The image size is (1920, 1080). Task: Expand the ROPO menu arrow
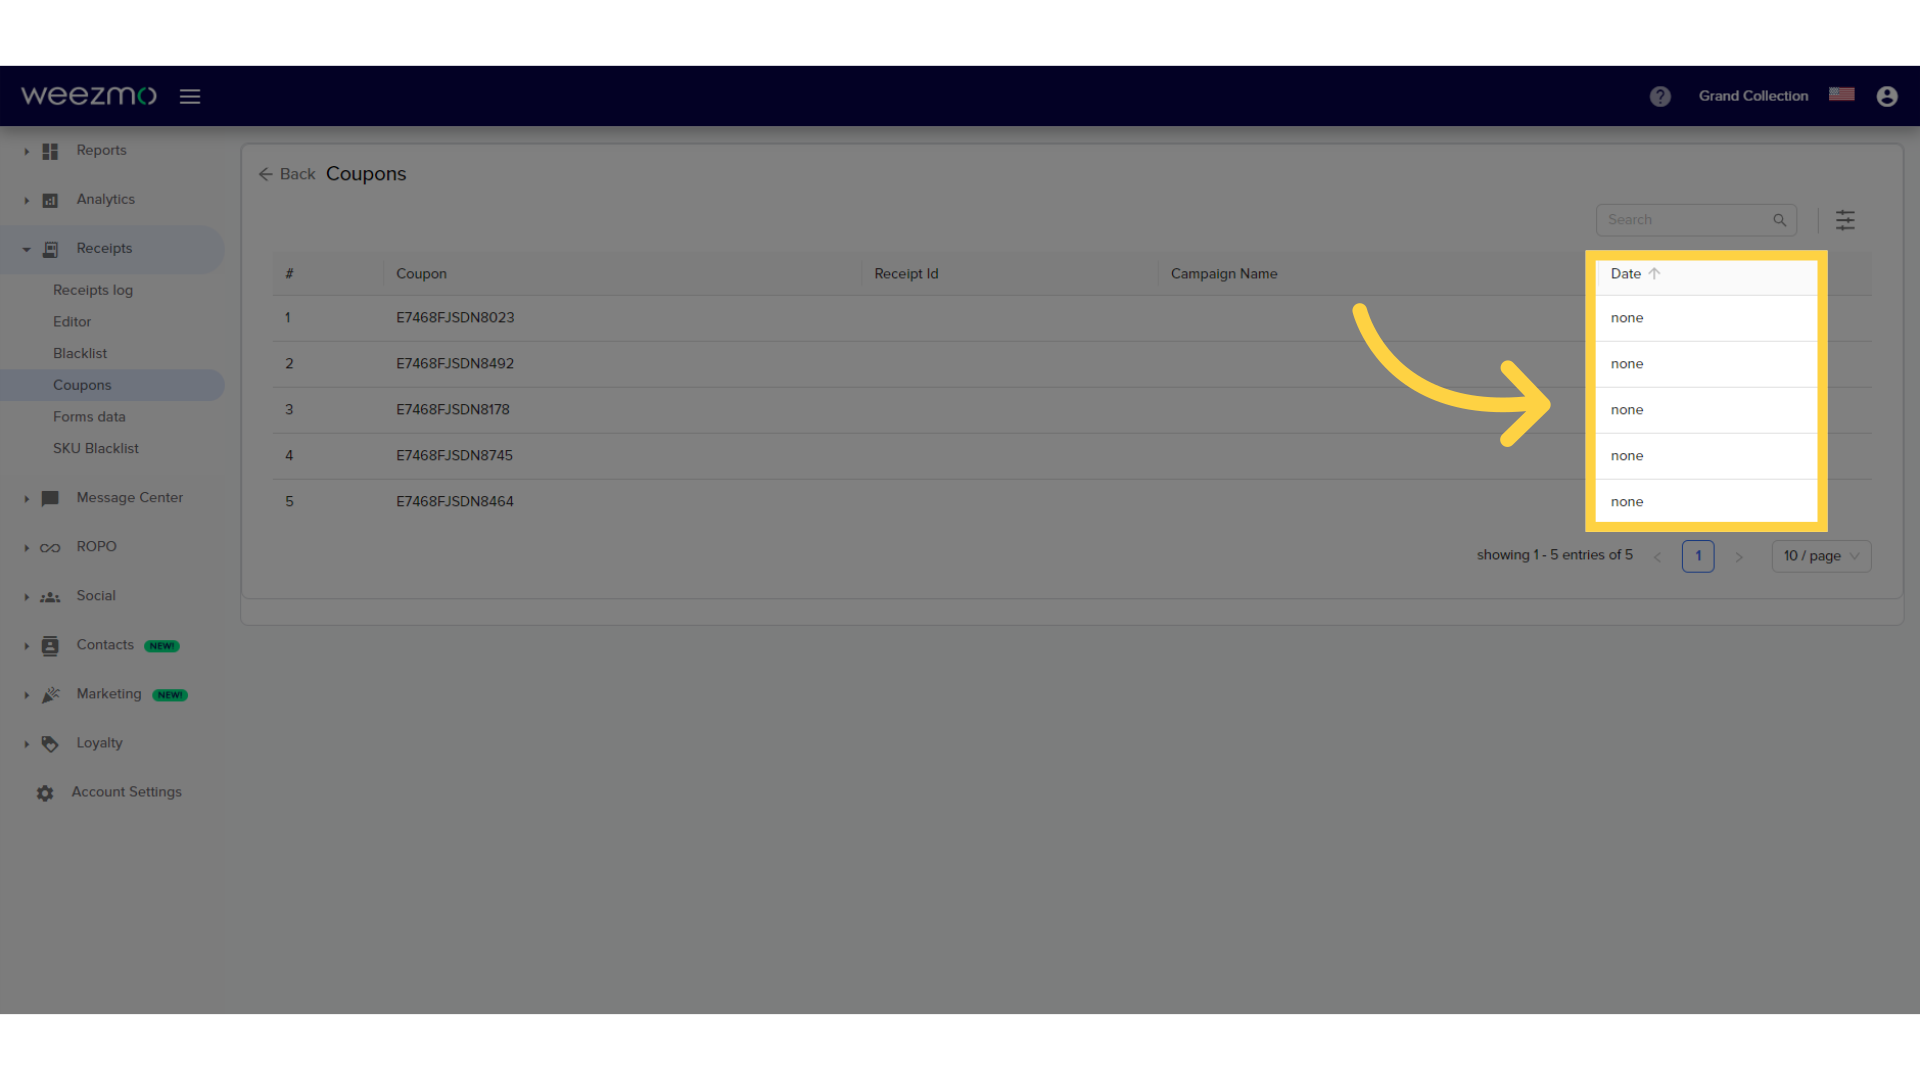coord(26,547)
